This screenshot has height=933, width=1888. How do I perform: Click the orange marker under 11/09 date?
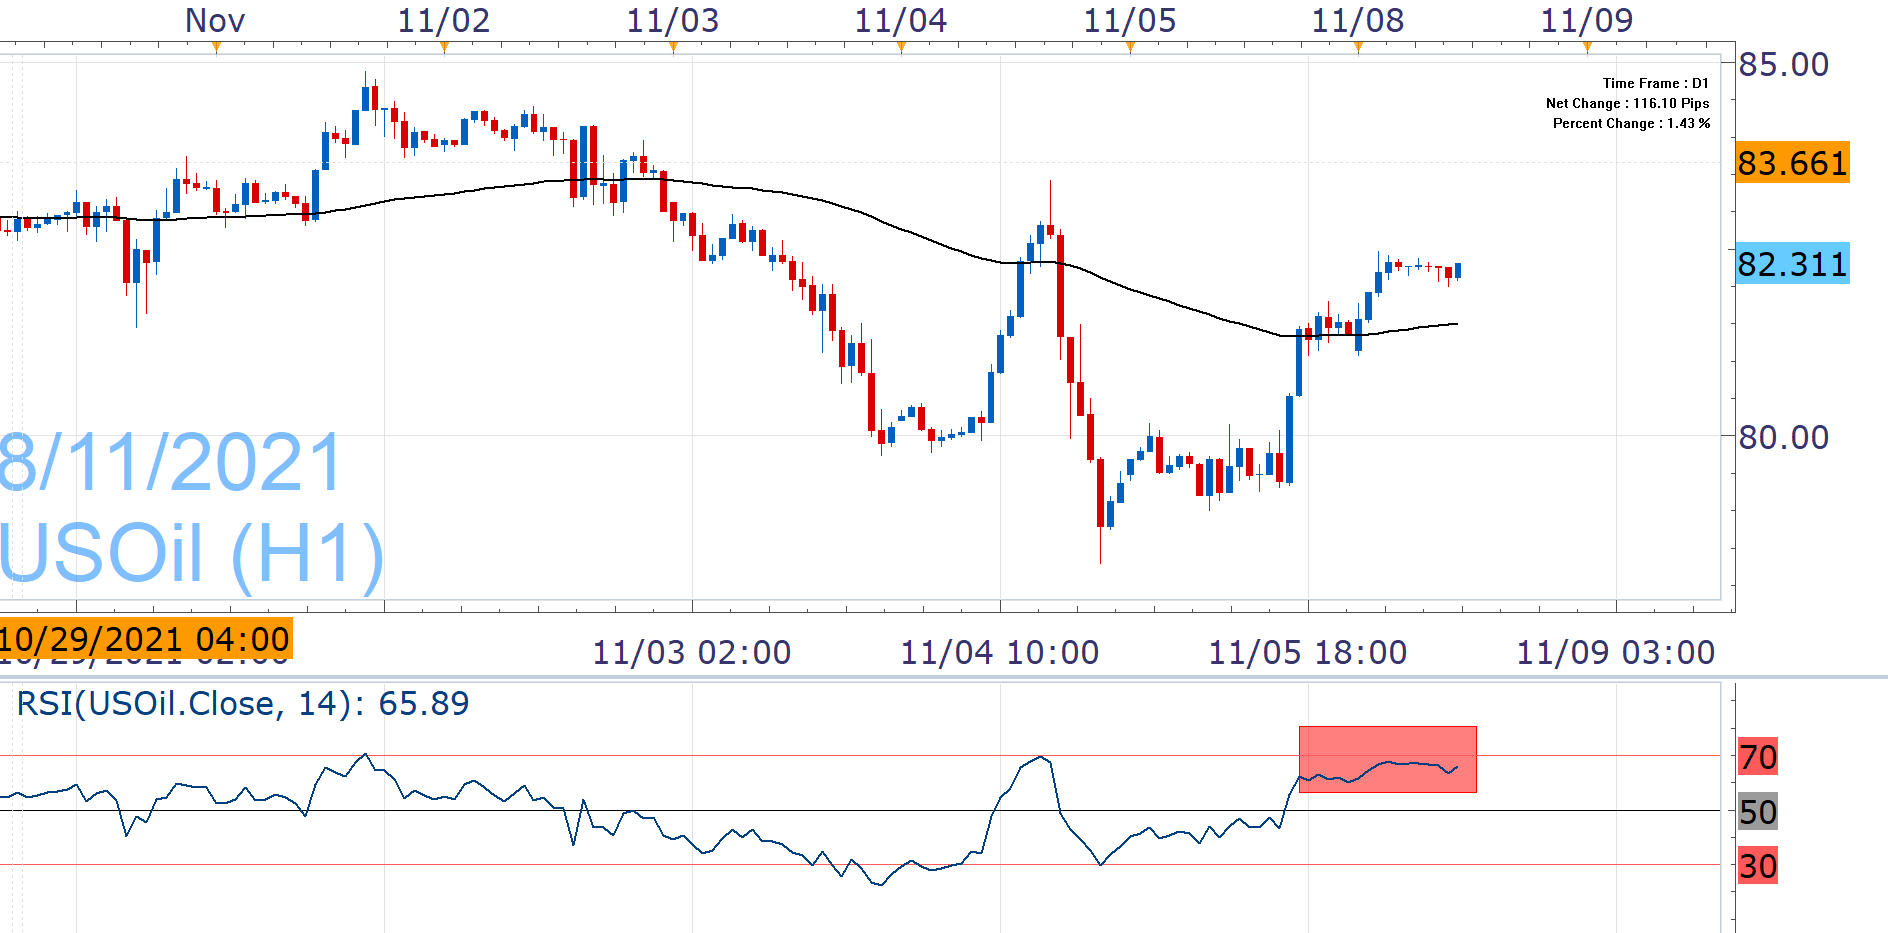click(1587, 47)
